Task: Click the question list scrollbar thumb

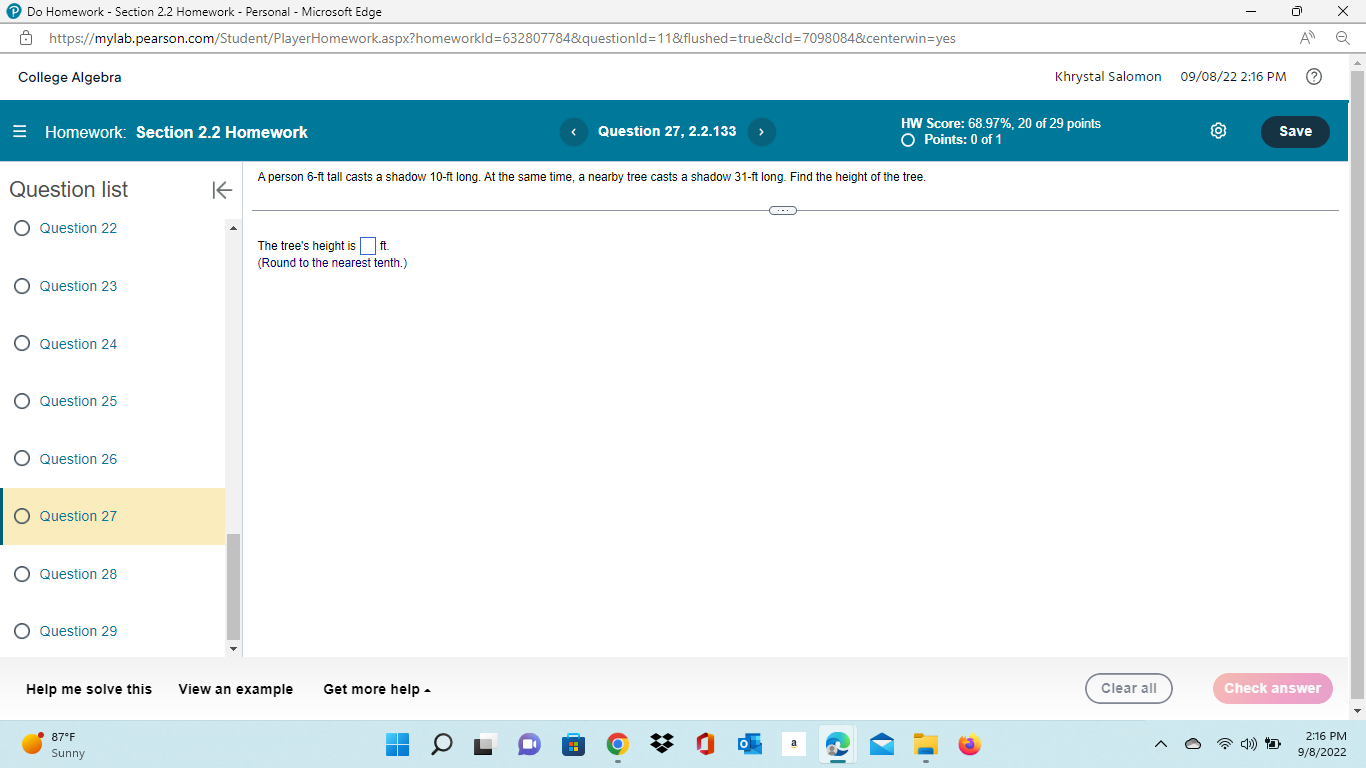Action: [234, 587]
